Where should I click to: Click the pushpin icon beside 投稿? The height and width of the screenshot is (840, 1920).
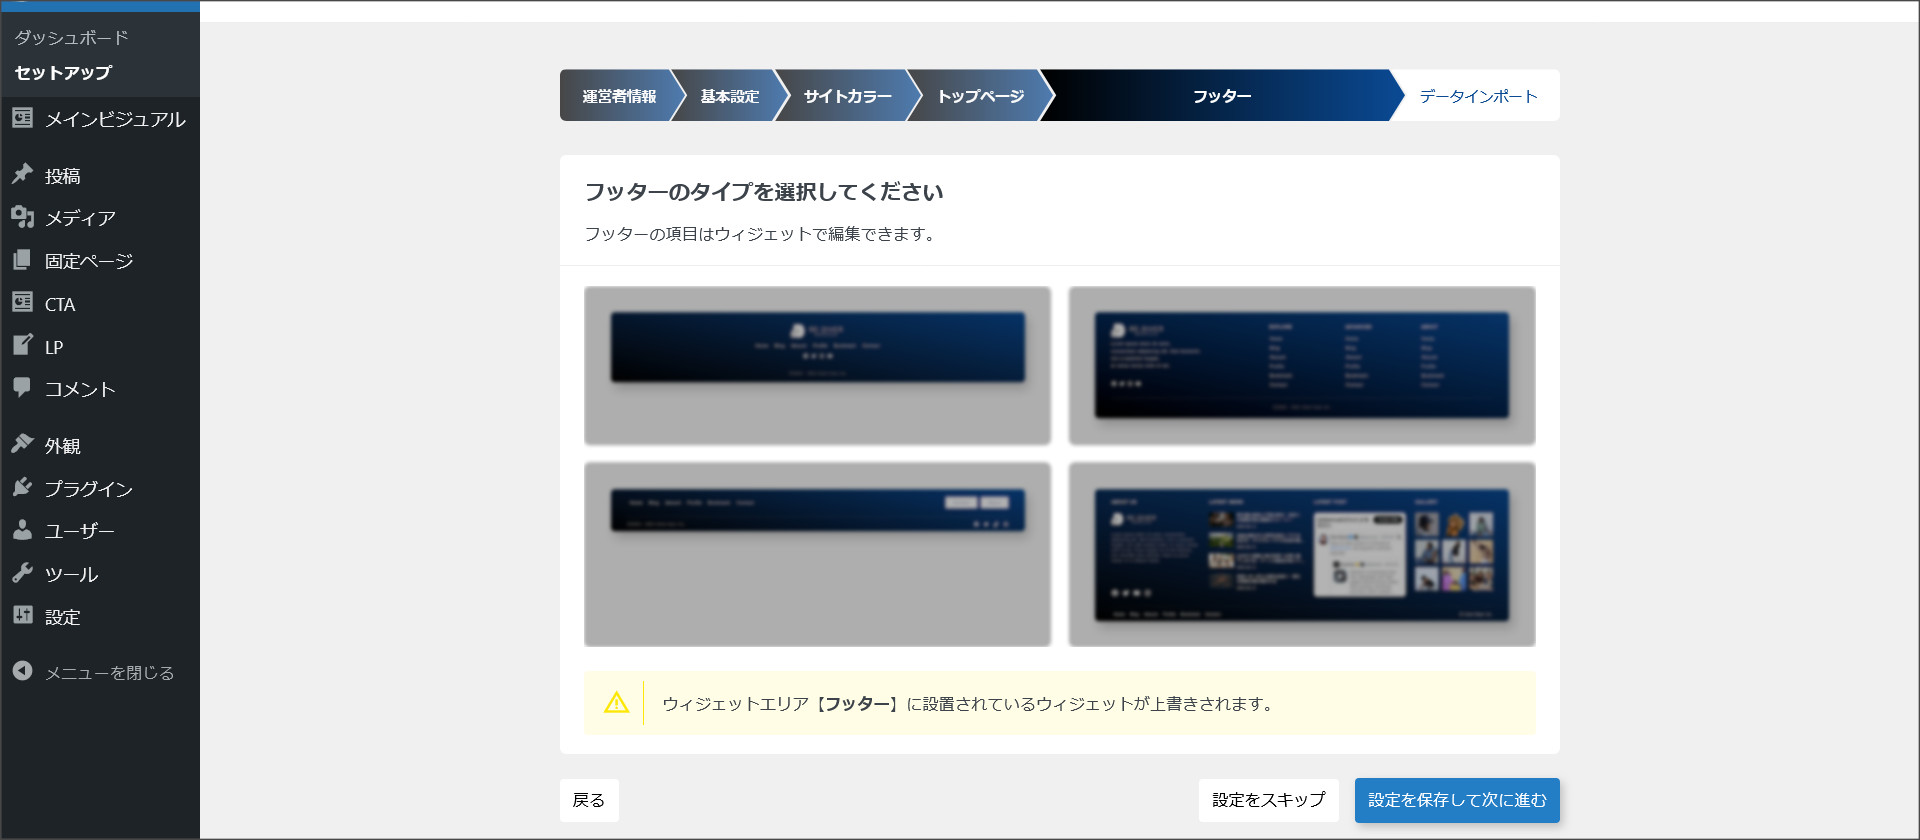point(22,175)
